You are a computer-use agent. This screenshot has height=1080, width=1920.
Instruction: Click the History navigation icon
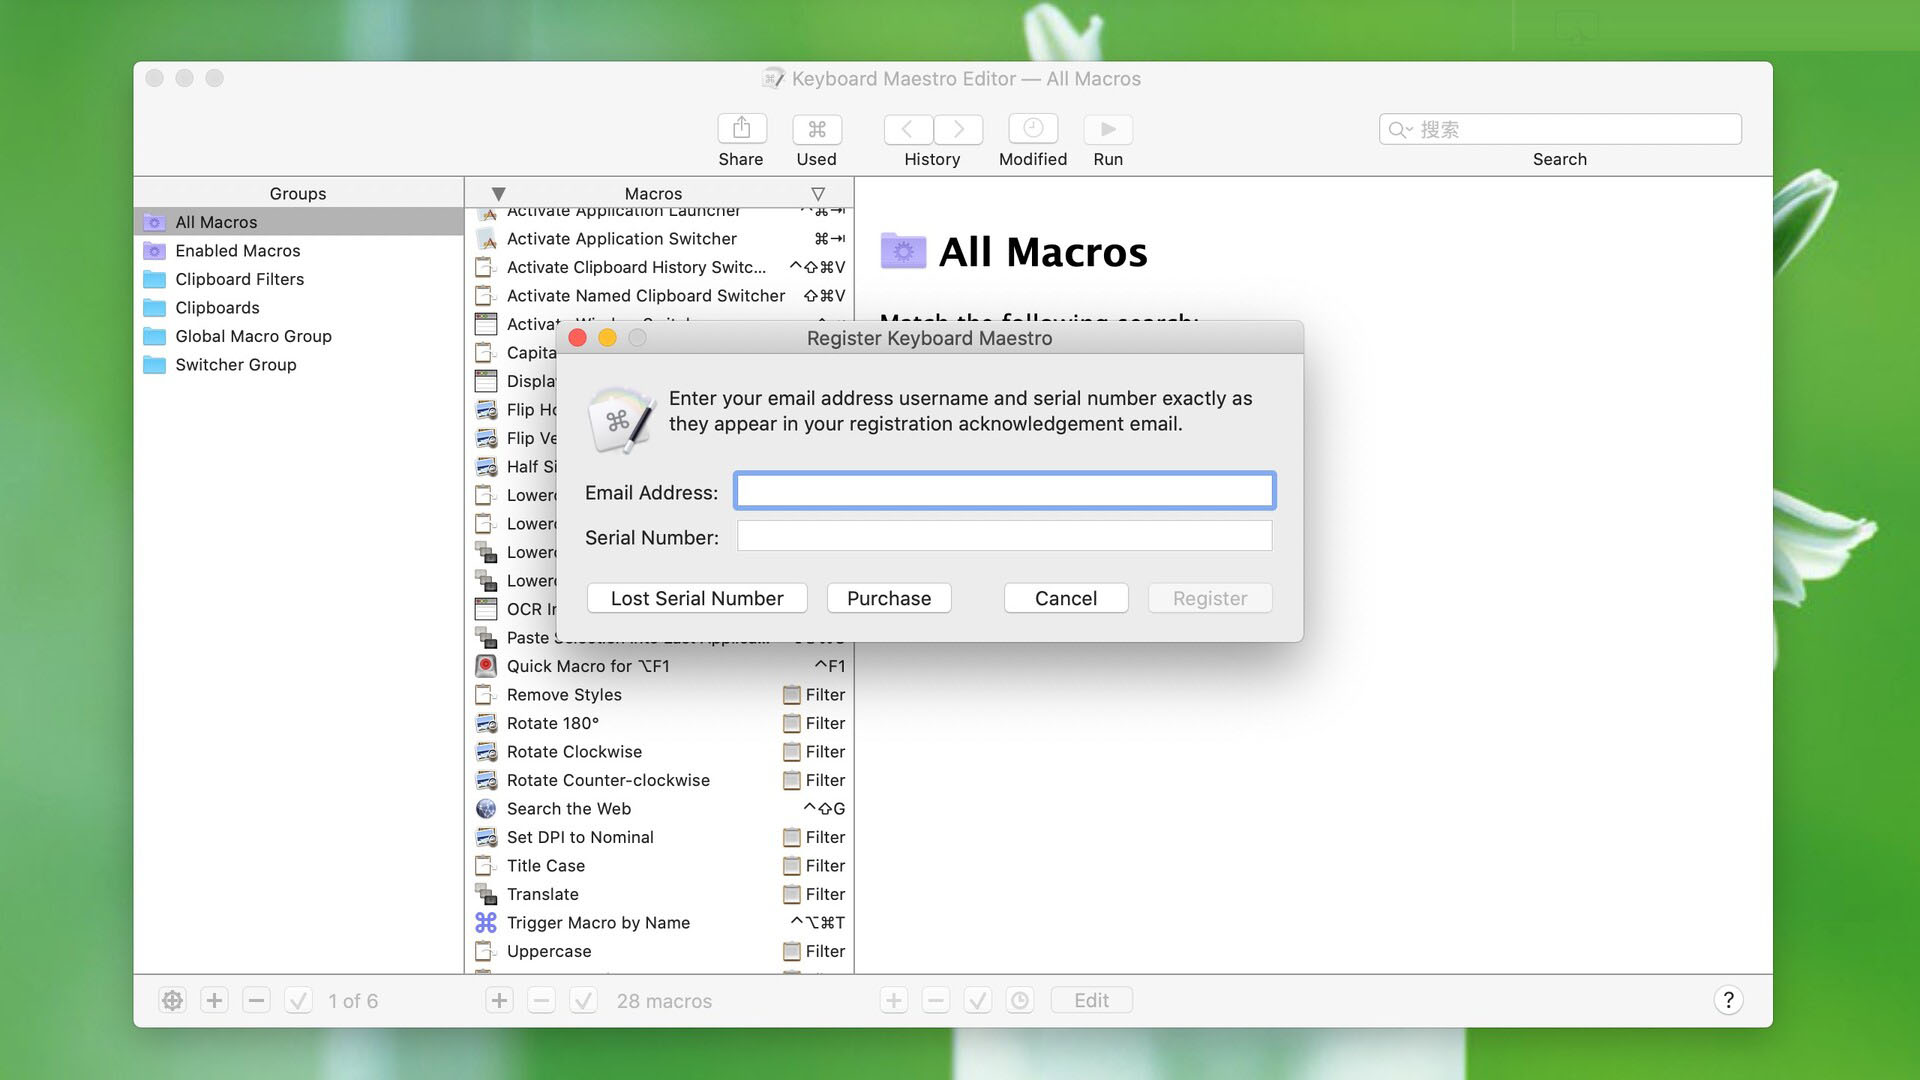(932, 128)
